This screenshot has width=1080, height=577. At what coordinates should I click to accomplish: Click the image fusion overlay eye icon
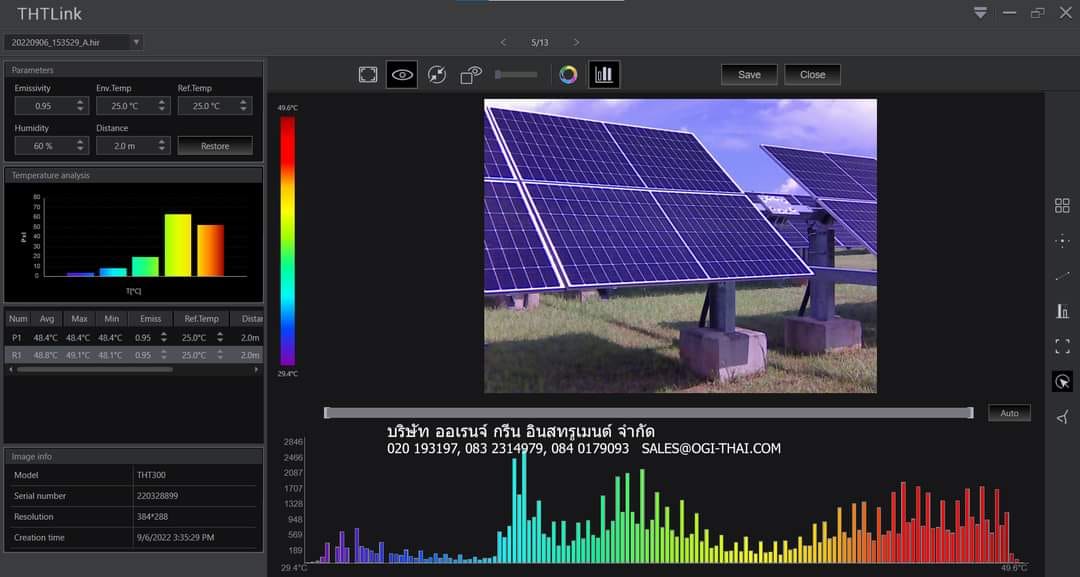coord(471,75)
